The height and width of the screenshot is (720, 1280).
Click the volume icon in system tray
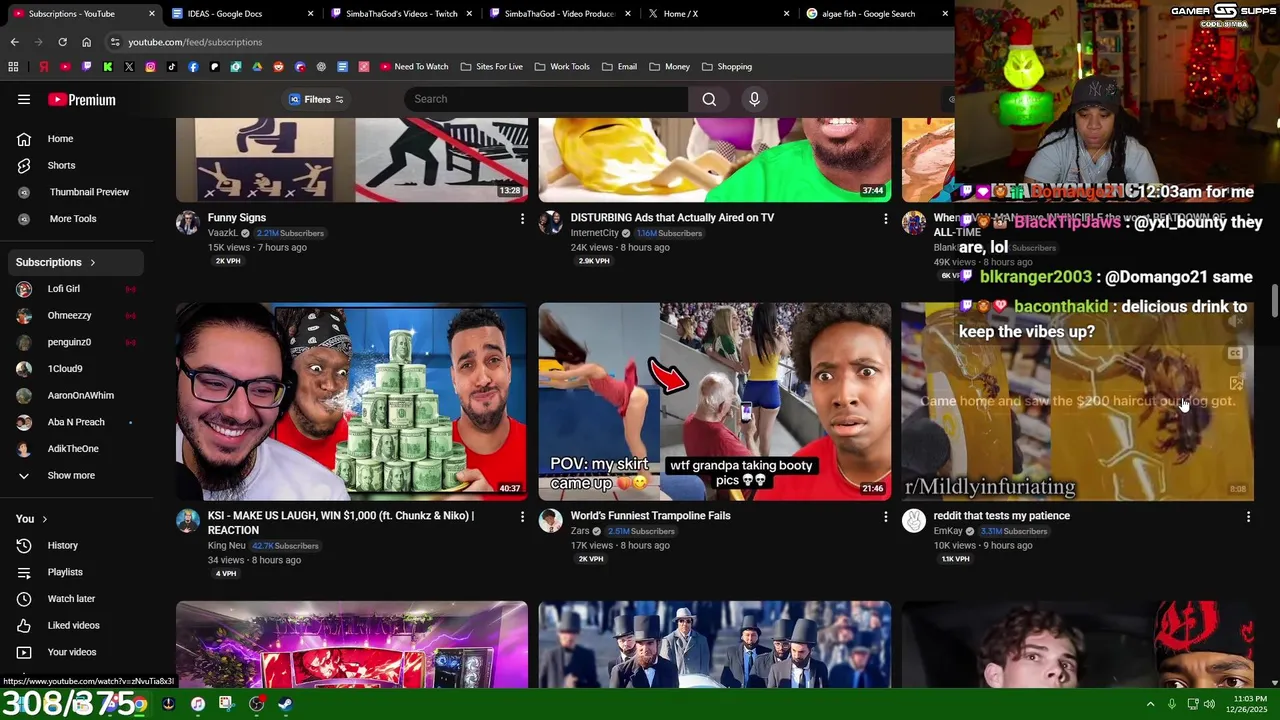[x=1209, y=704]
